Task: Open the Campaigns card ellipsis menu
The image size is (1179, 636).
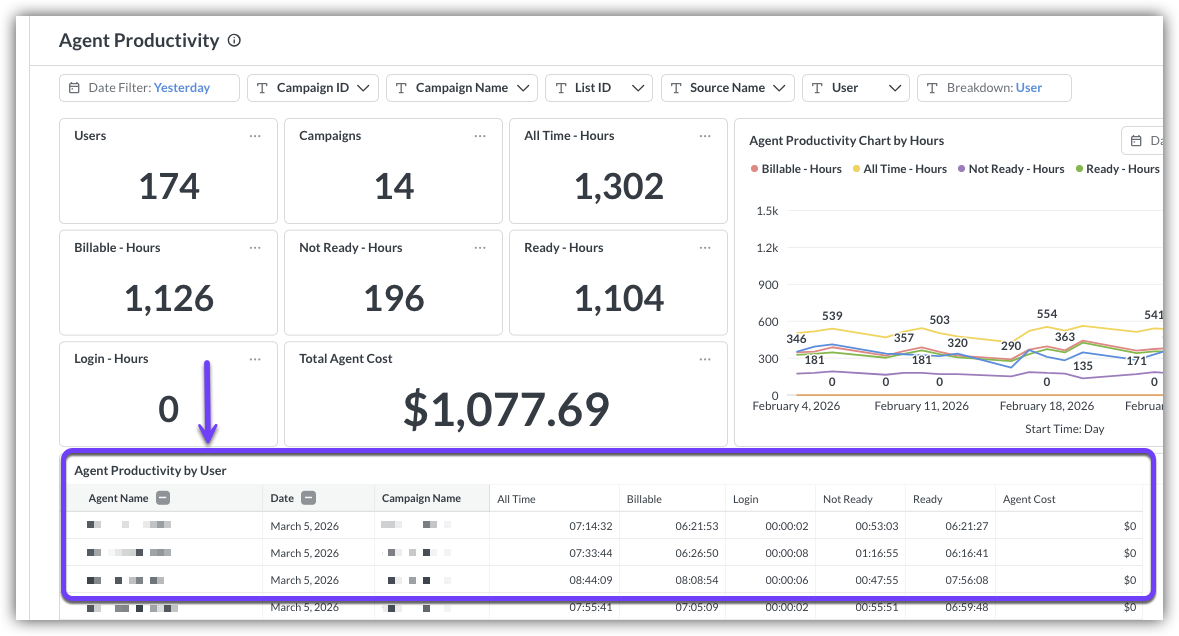Action: click(x=481, y=136)
